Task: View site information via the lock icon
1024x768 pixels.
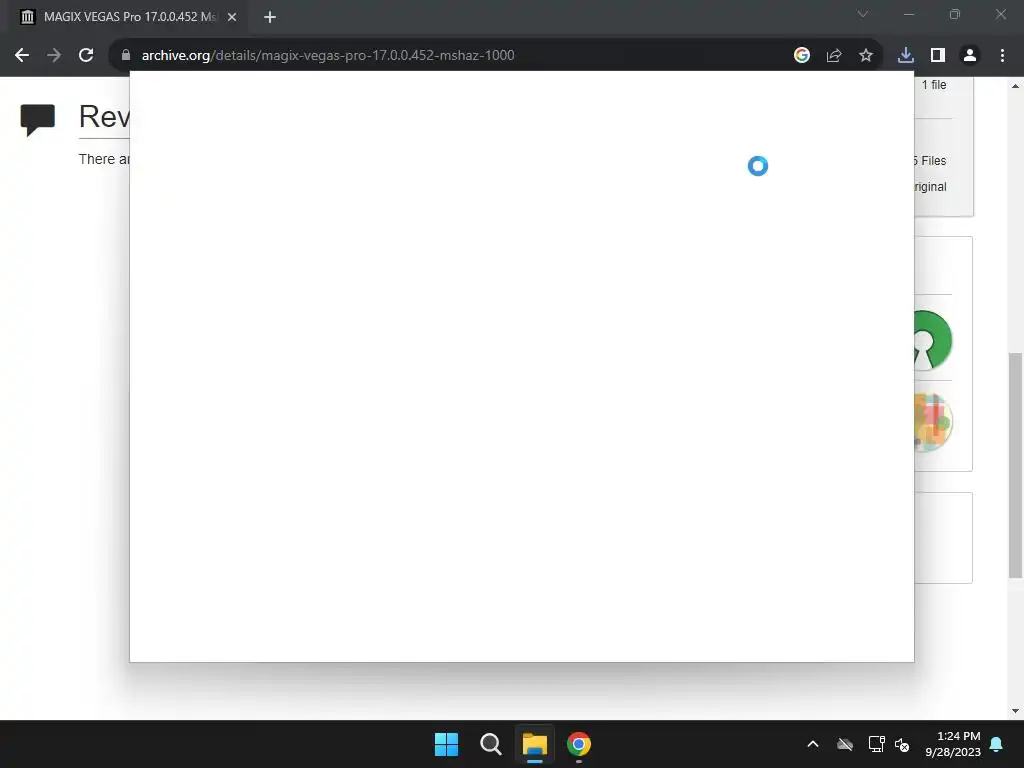Action: 126,56
